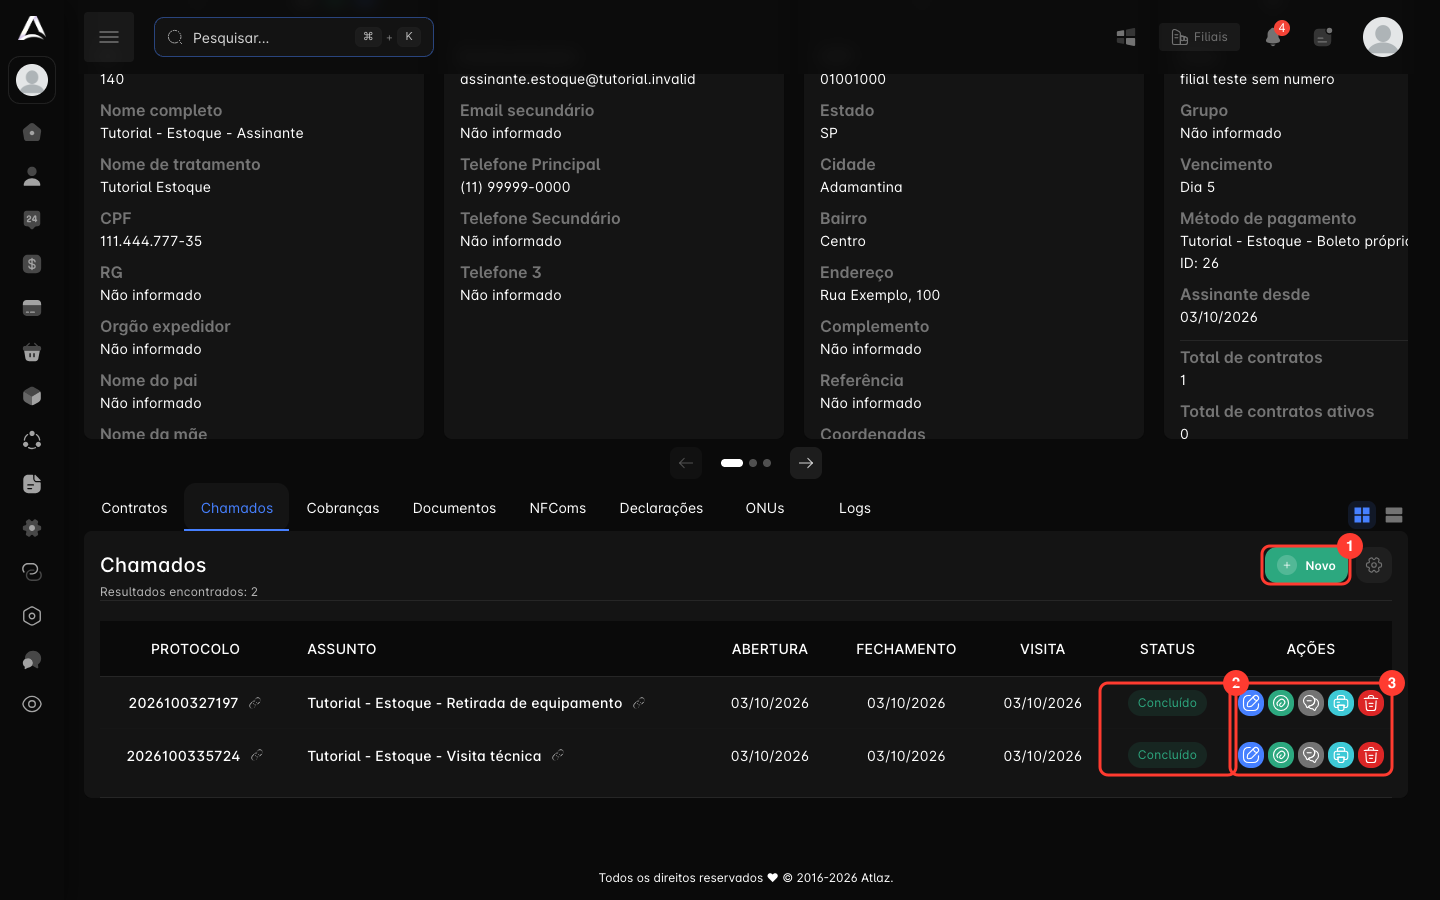The height and width of the screenshot is (900, 1440).
Task: Focus the Pesquisar search field
Action: 294,37
